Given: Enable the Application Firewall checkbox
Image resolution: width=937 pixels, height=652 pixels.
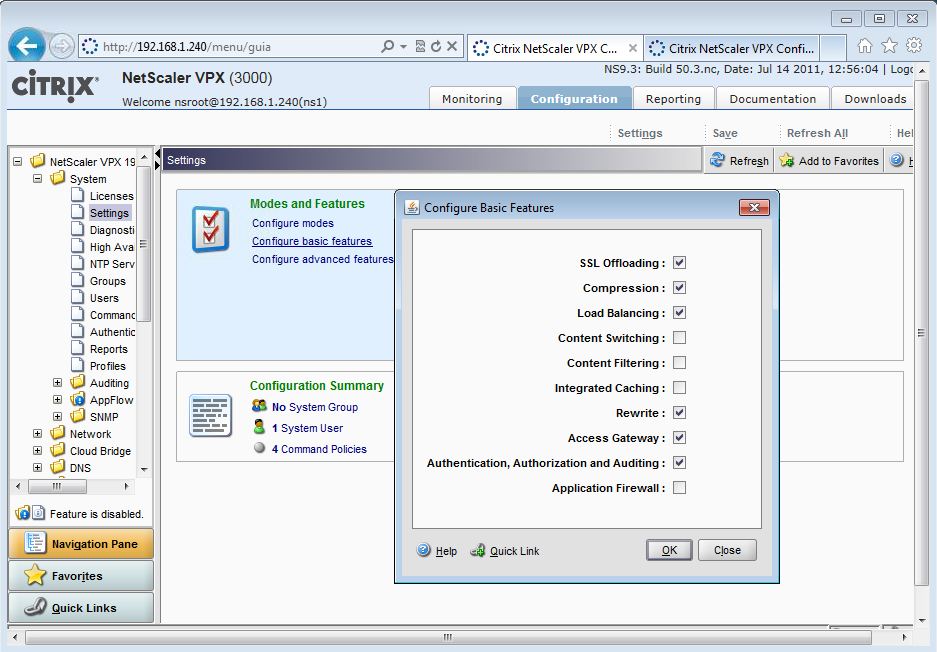Looking at the screenshot, I should coord(679,488).
